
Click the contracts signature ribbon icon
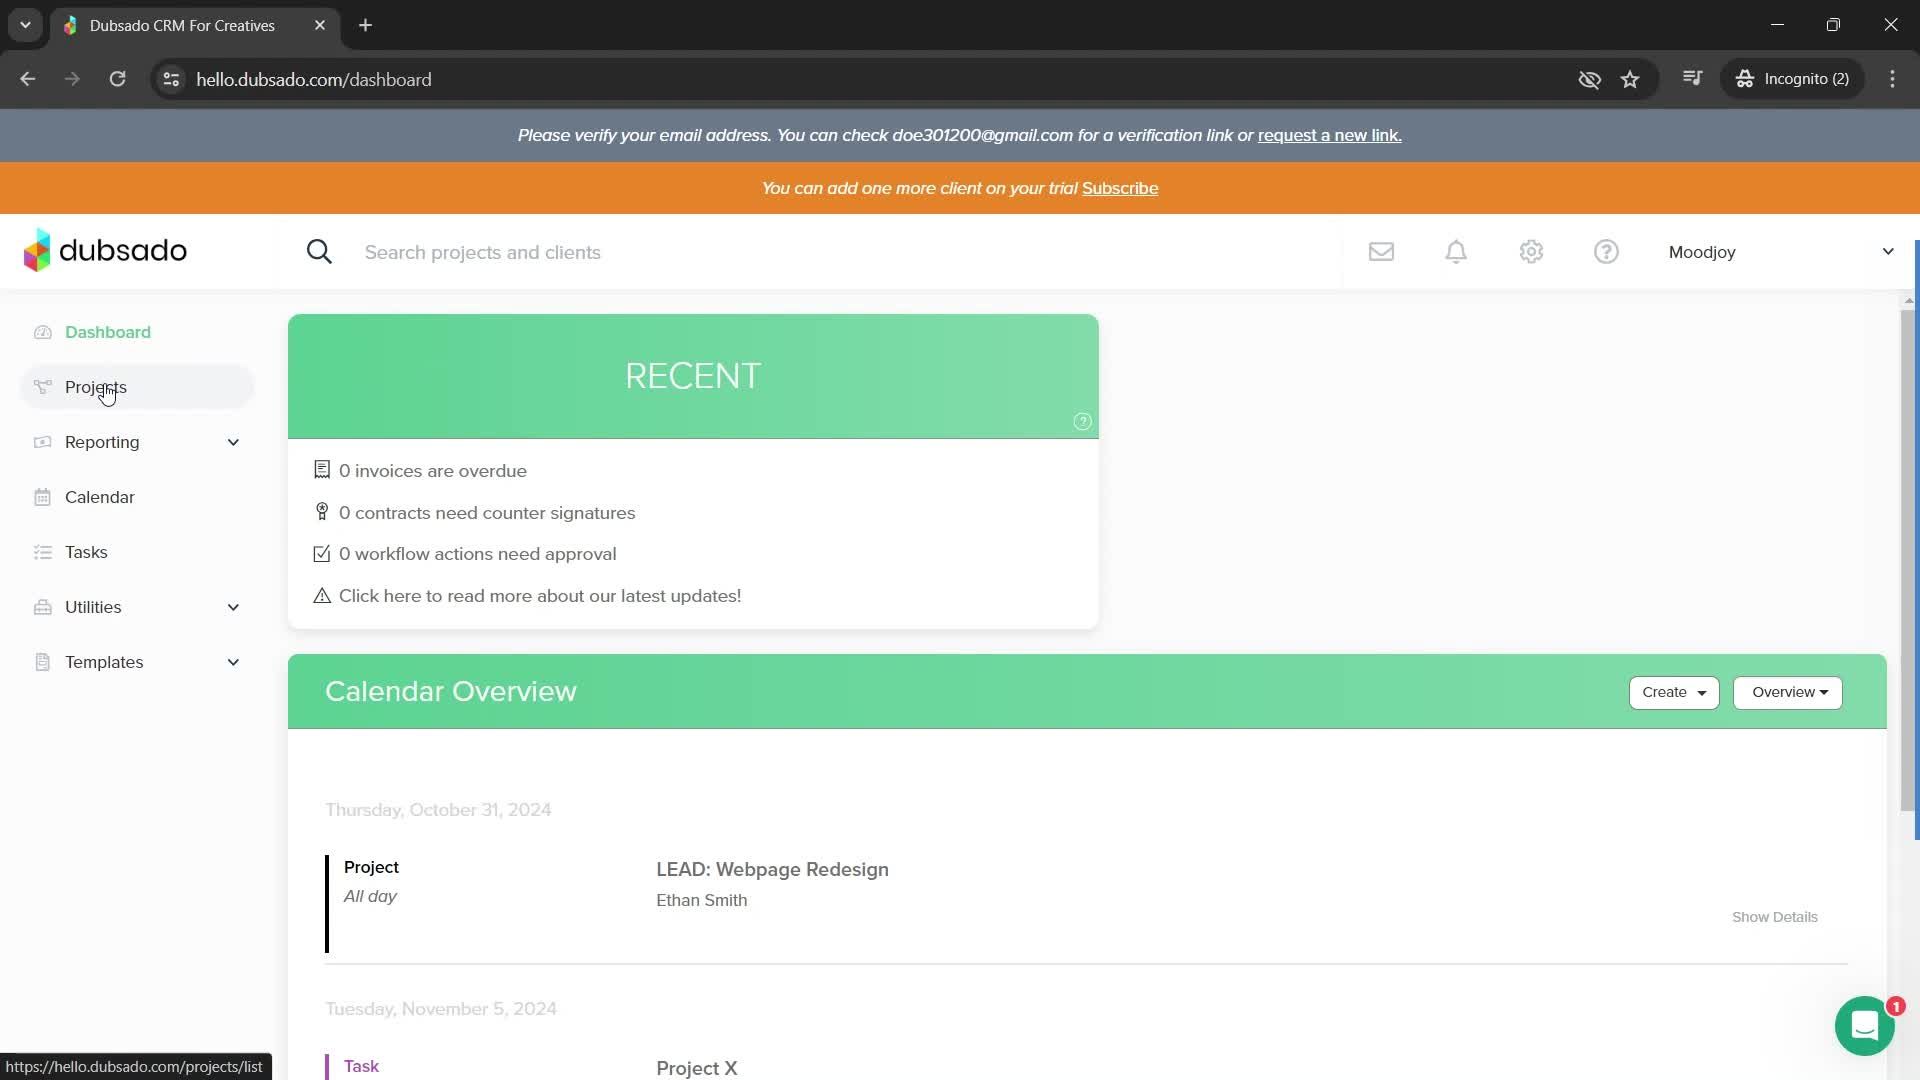point(322,512)
